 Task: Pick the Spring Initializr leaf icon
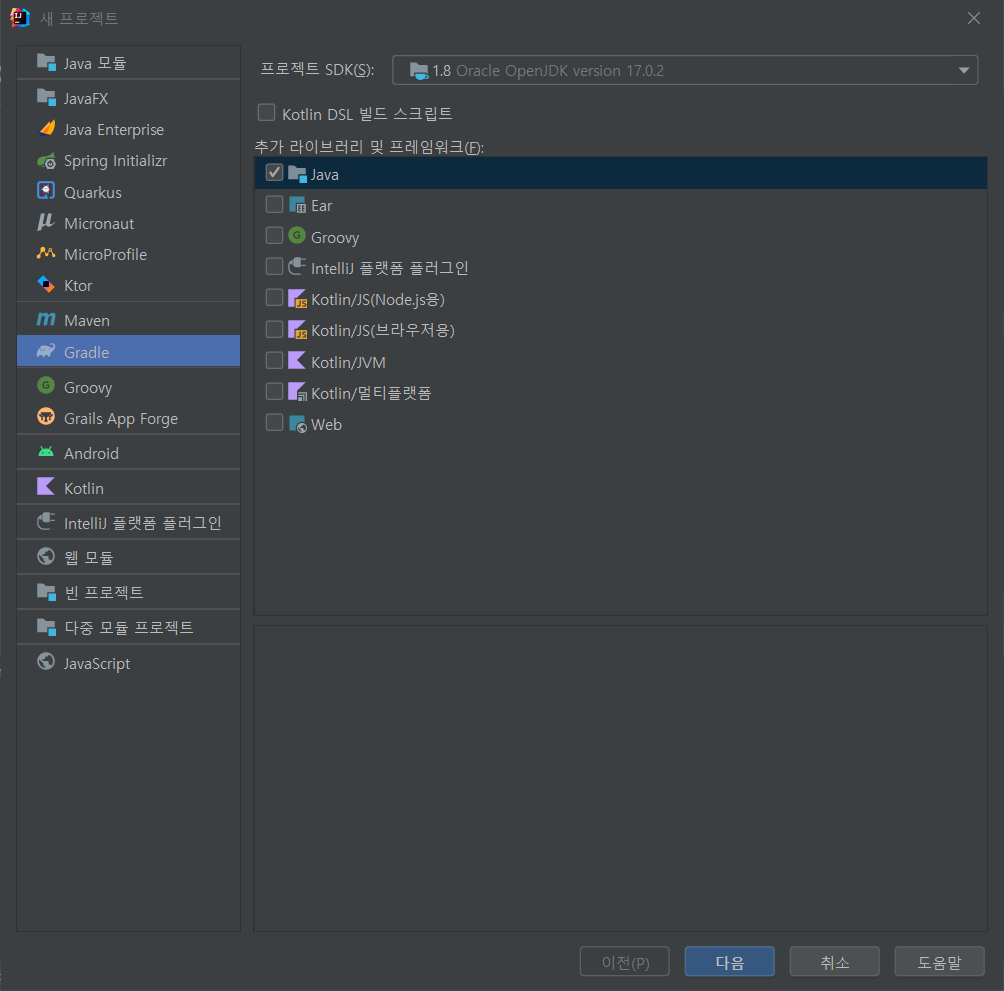[46, 160]
